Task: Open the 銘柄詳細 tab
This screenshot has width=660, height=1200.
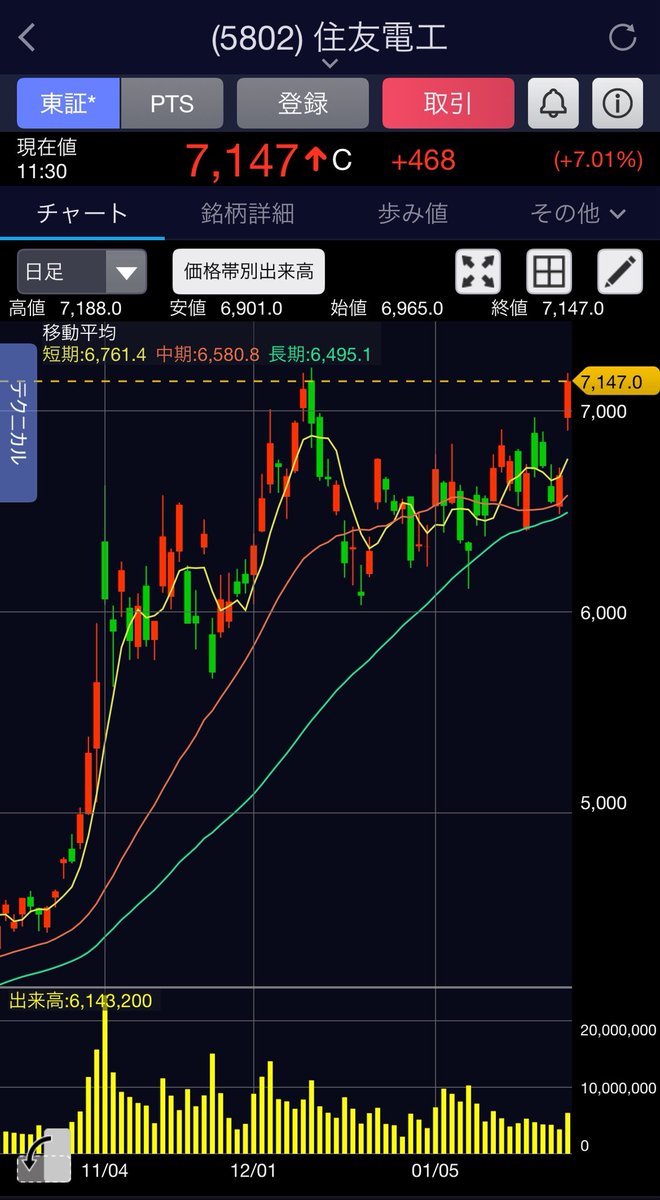Action: click(247, 213)
